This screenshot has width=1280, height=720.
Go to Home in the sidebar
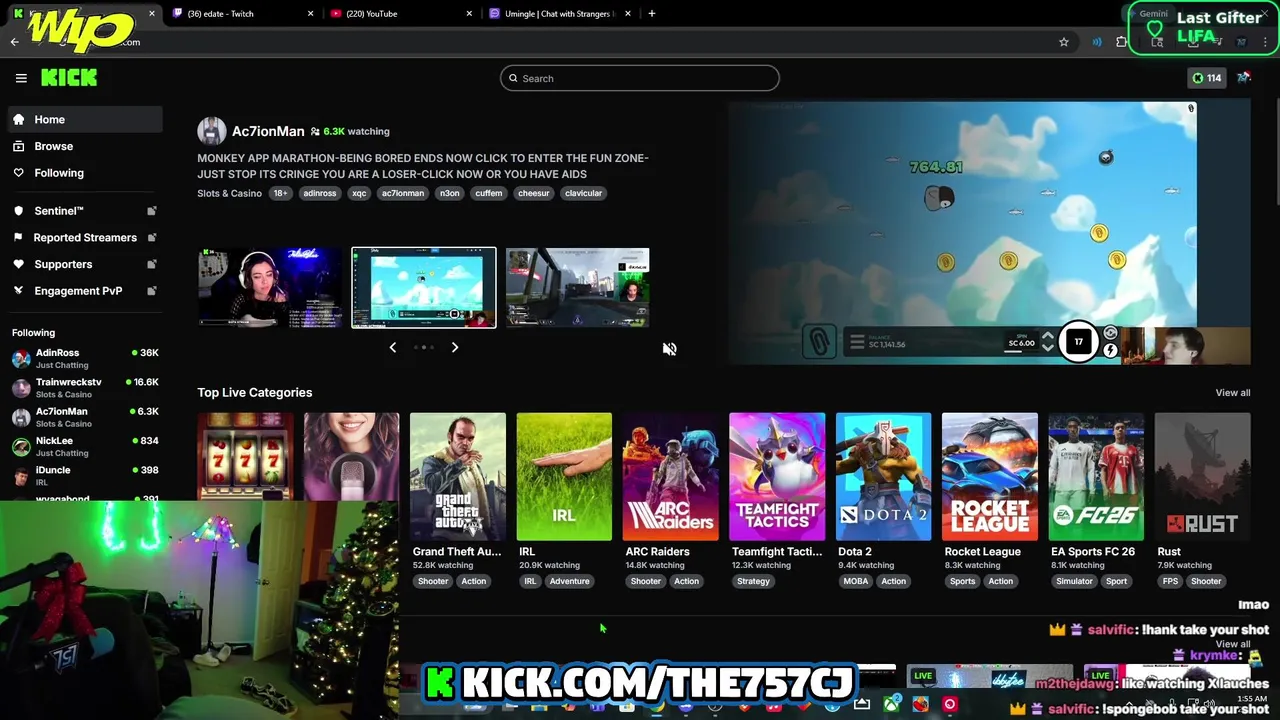[x=85, y=119]
